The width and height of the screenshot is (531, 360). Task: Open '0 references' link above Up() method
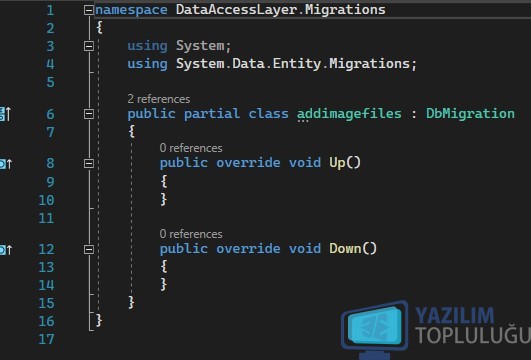[x=191, y=148]
